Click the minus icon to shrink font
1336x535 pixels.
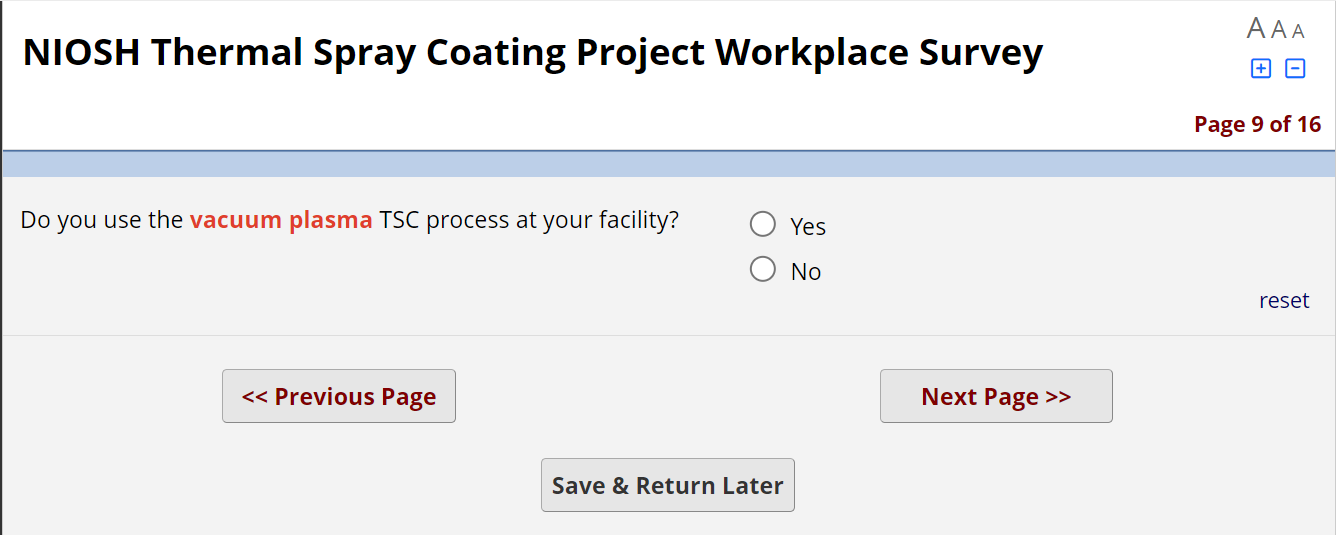(x=1295, y=69)
